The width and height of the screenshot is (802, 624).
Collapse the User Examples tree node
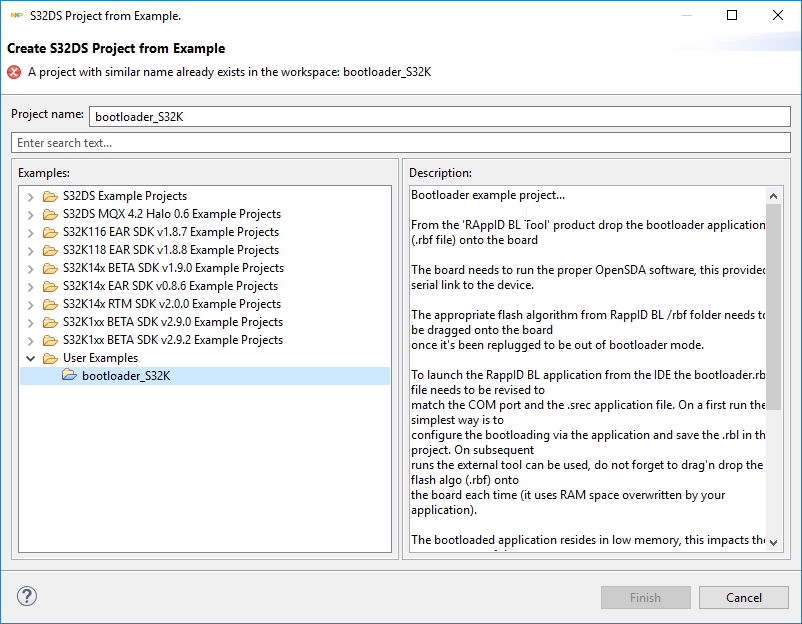[31, 358]
